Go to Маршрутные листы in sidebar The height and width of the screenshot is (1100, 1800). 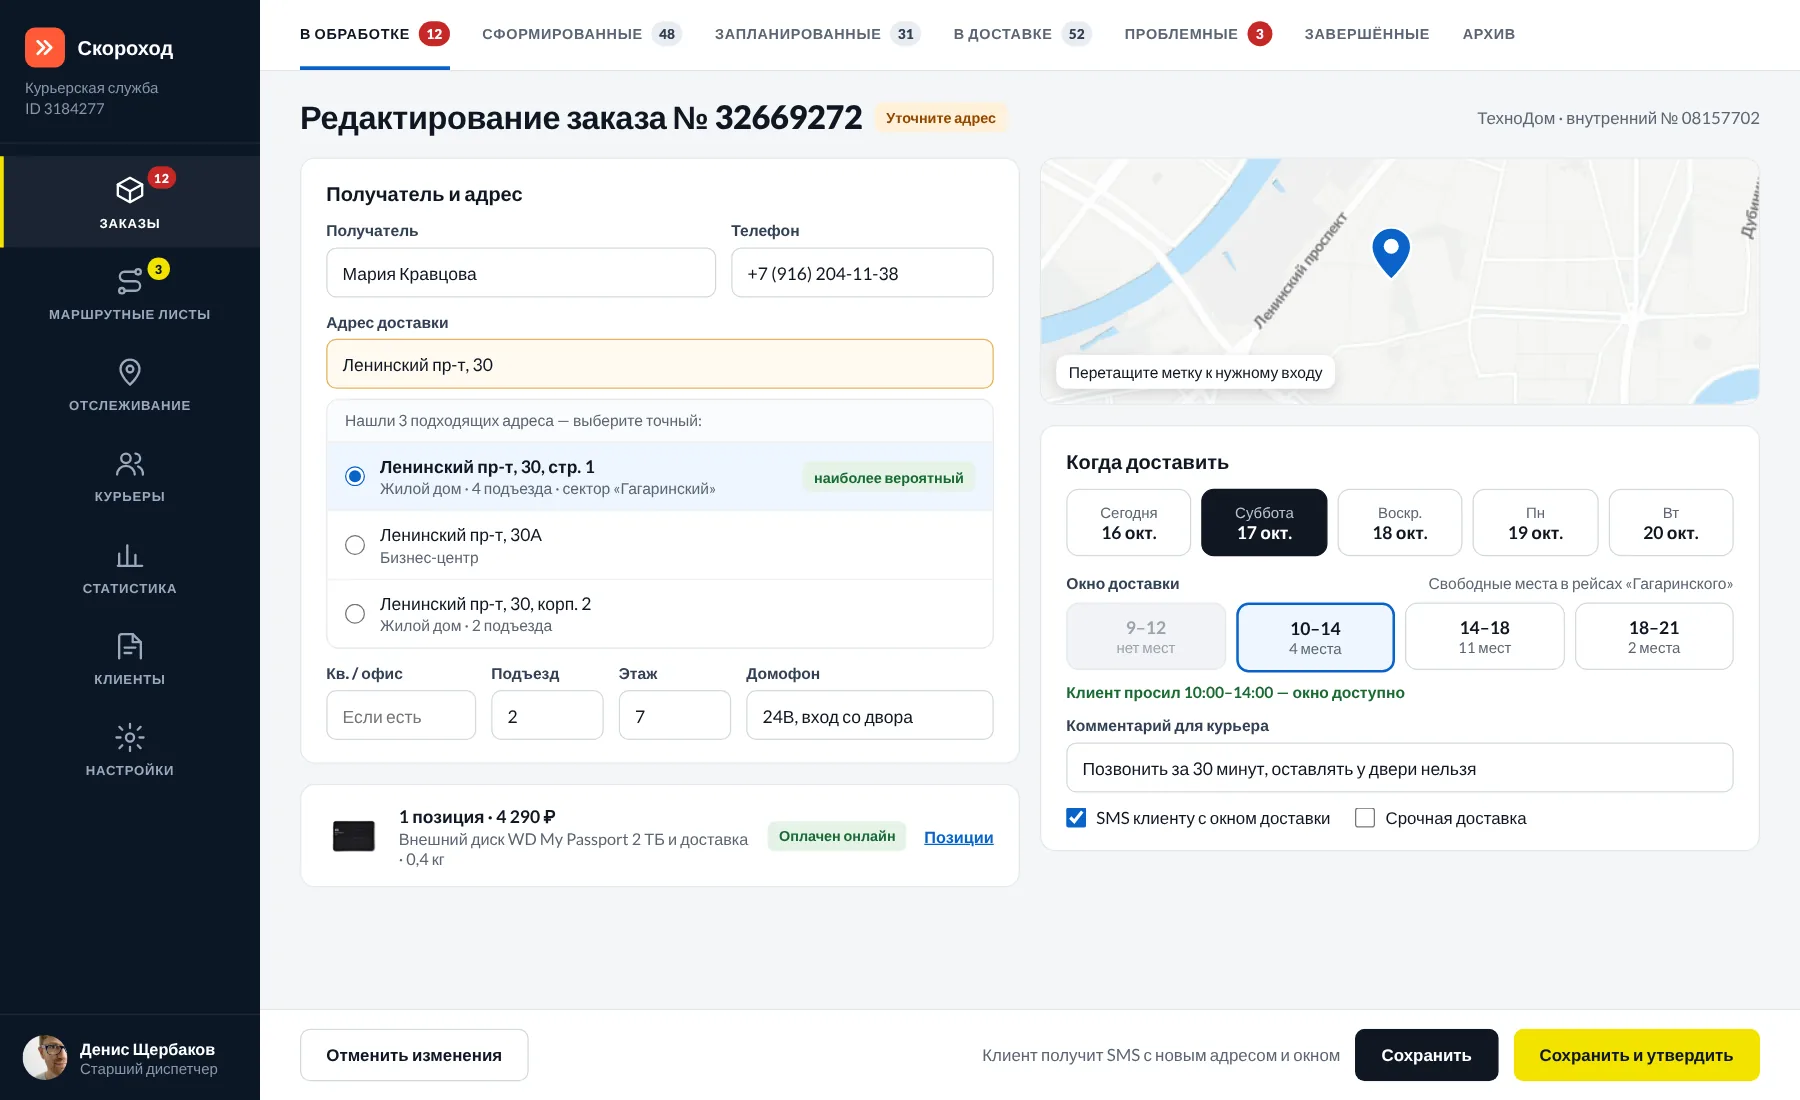coord(130,293)
